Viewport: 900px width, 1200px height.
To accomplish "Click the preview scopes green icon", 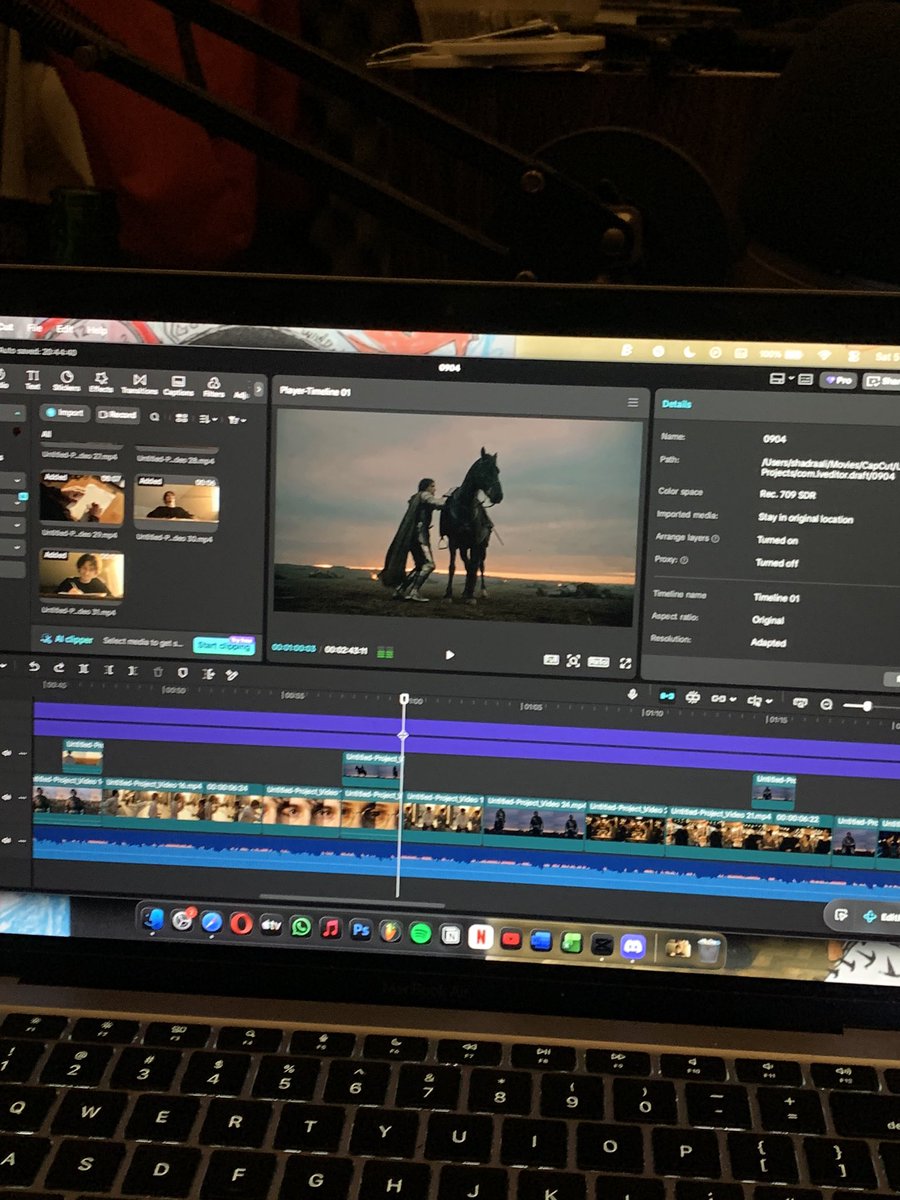I will pyautogui.click(x=385, y=653).
